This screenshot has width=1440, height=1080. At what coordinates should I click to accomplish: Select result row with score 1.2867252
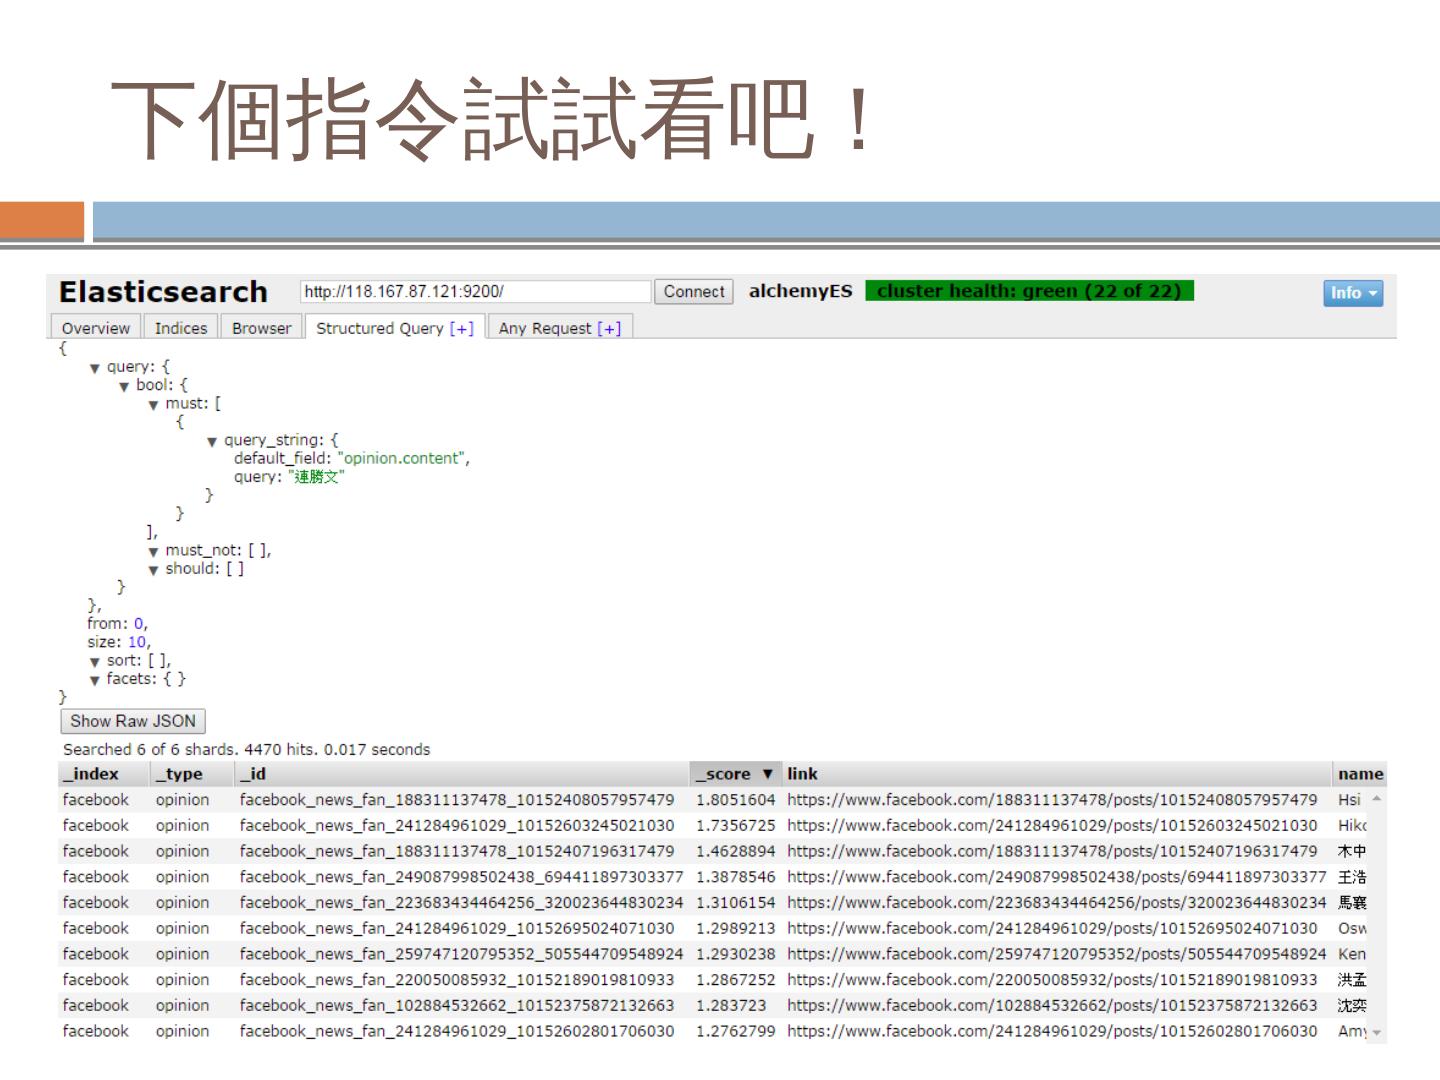713,980
